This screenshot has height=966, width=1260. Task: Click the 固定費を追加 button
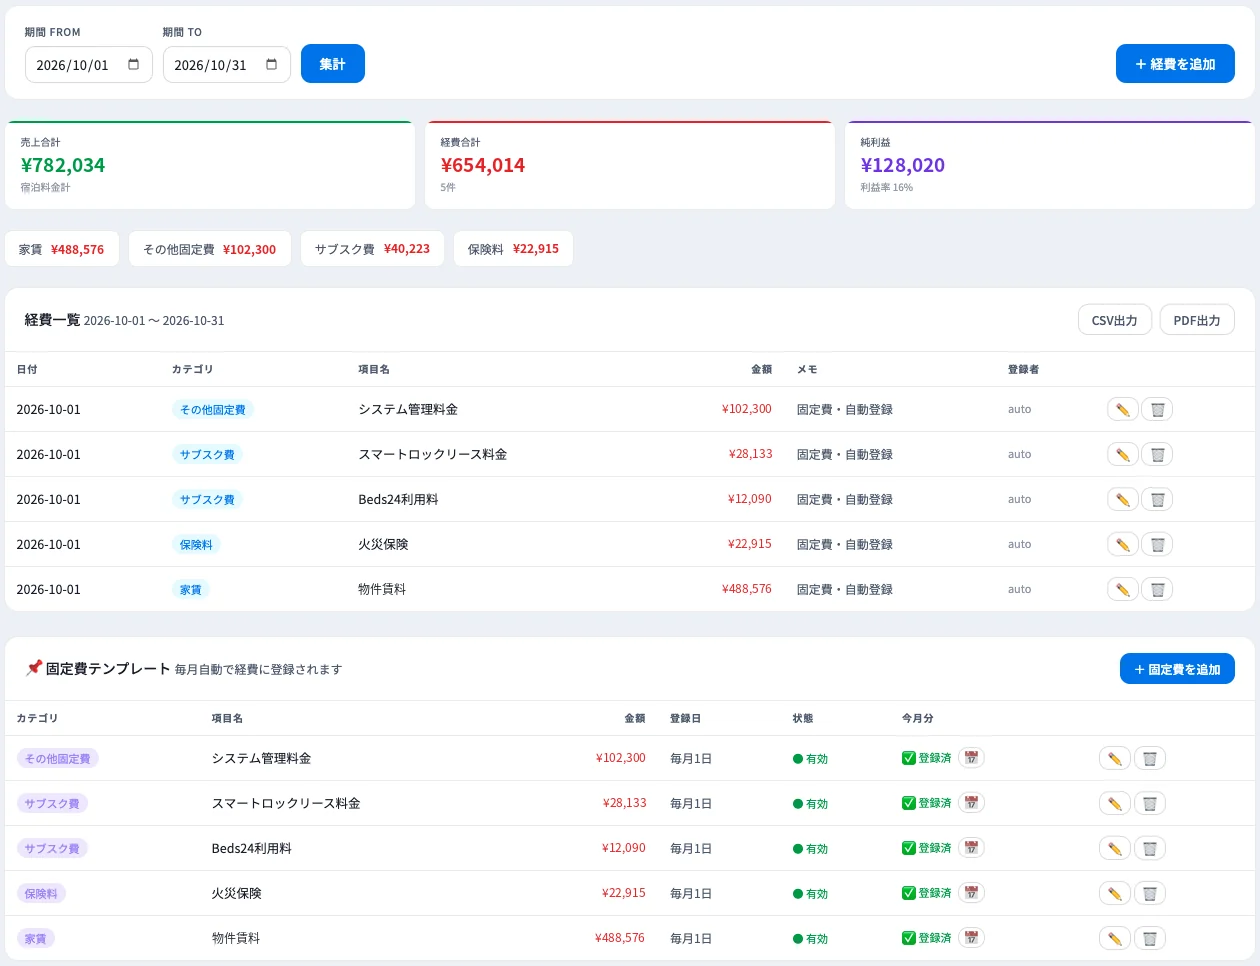tap(1177, 669)
